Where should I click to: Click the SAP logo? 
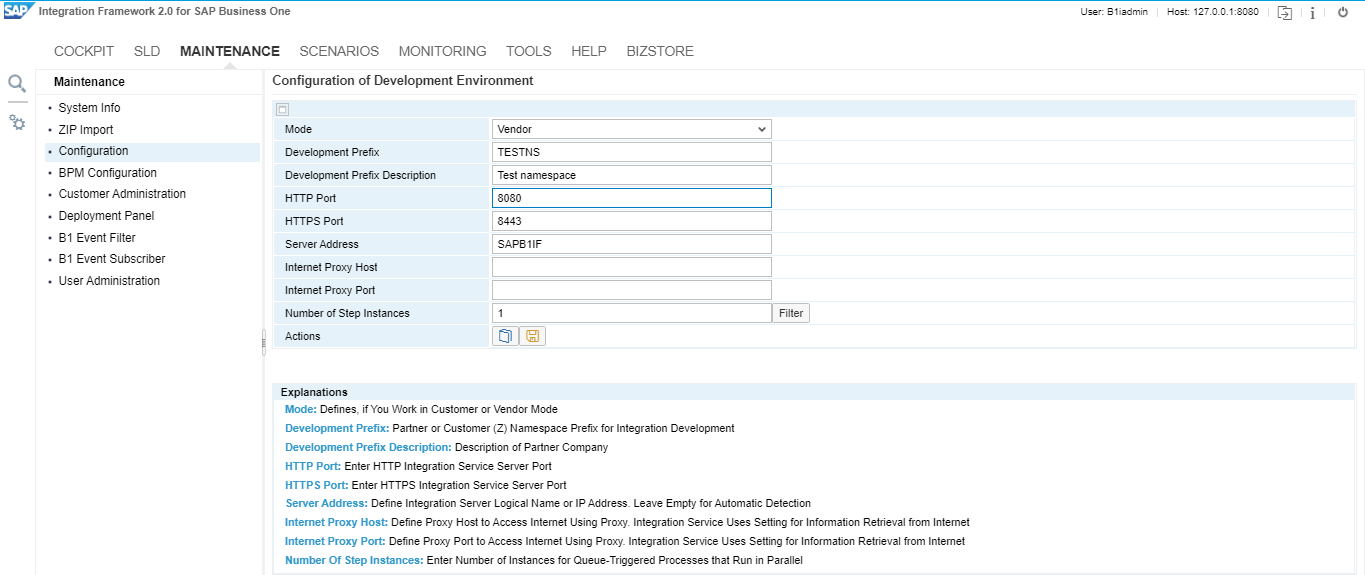[x=16, y=11]
